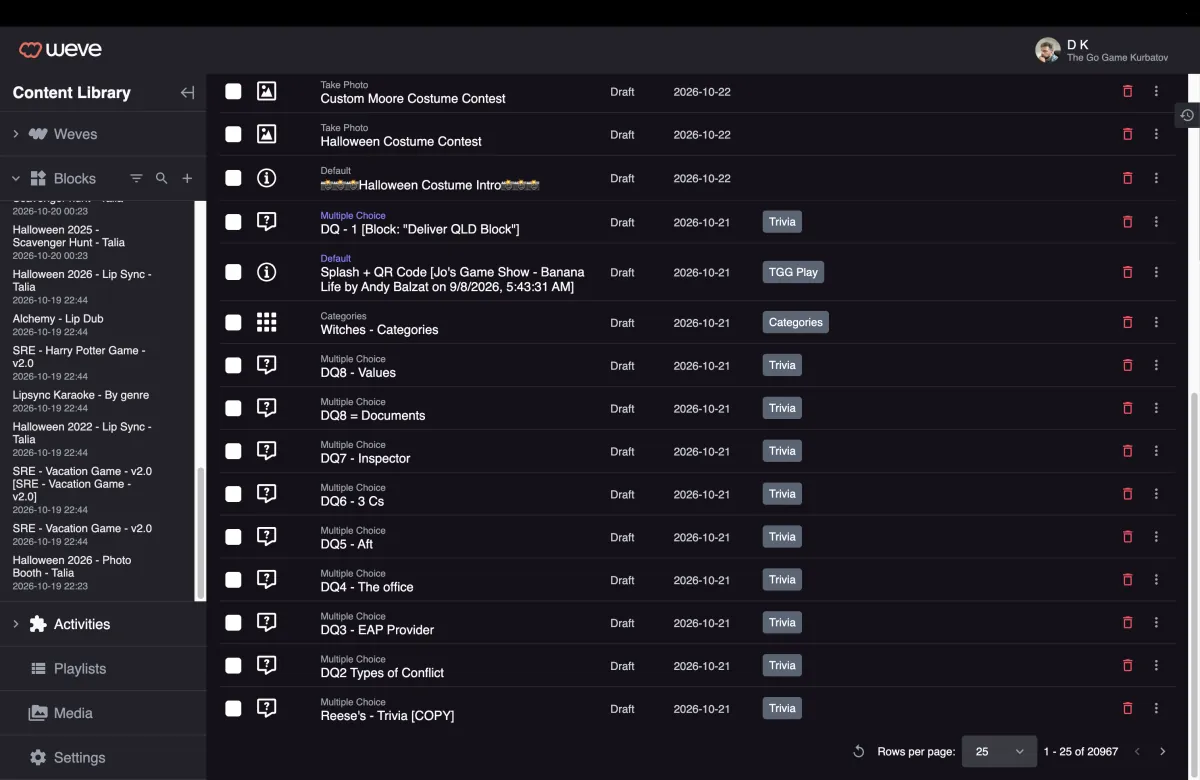
Task: Tick the Witches - Categories checkbox
Action: (x=233, y=322)
